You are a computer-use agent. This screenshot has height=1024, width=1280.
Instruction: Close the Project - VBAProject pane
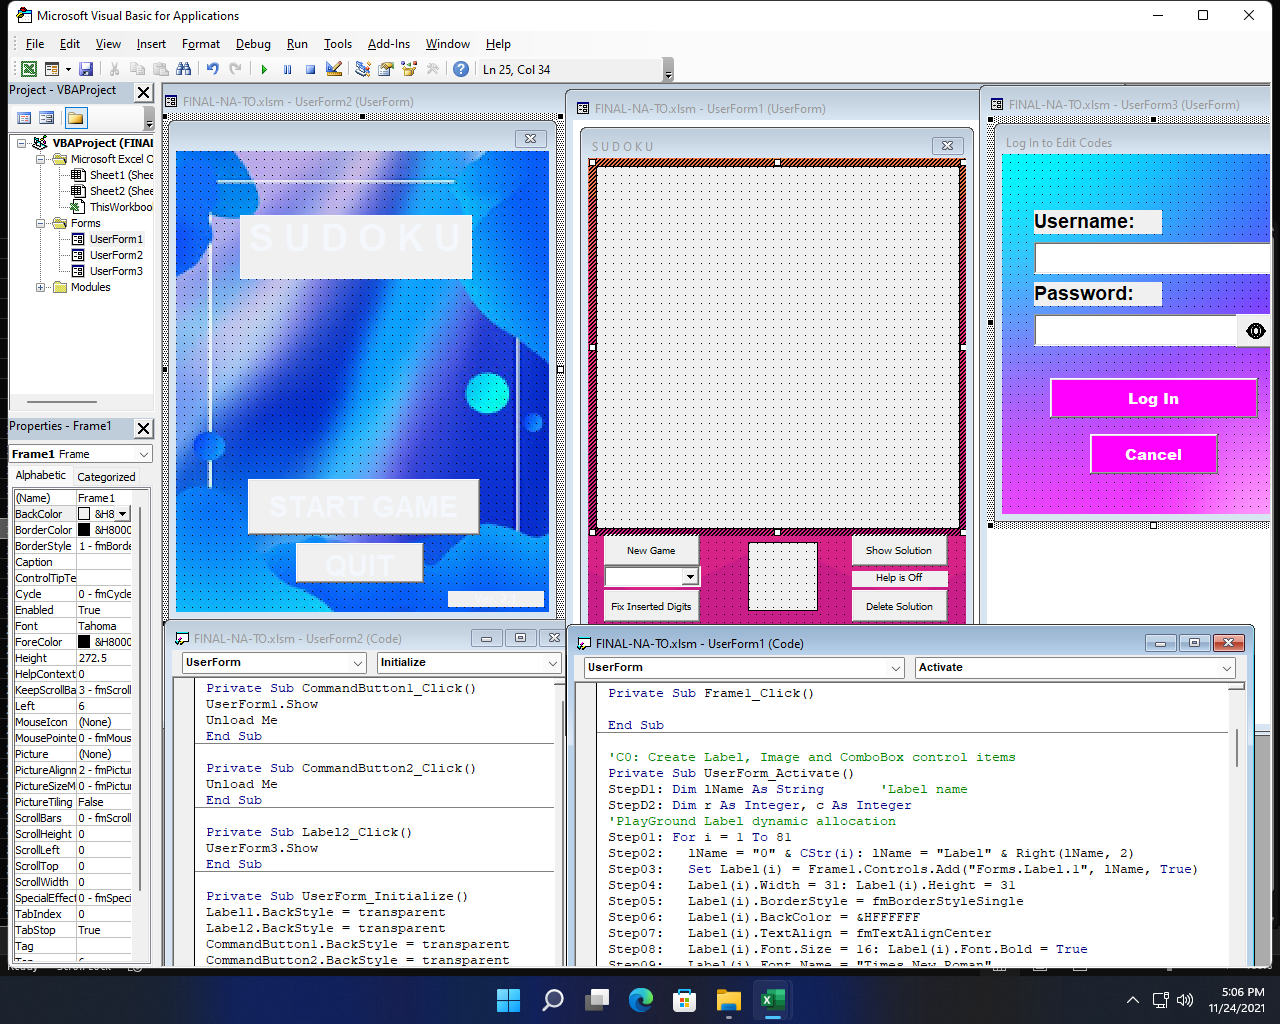(x=143, y=92)
